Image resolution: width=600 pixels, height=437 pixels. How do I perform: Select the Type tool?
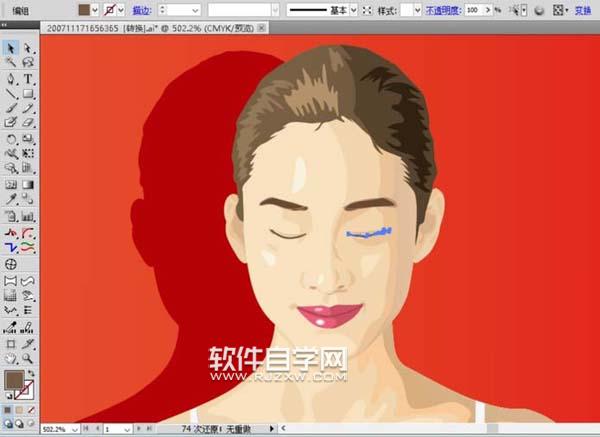(x=28, y=77)
